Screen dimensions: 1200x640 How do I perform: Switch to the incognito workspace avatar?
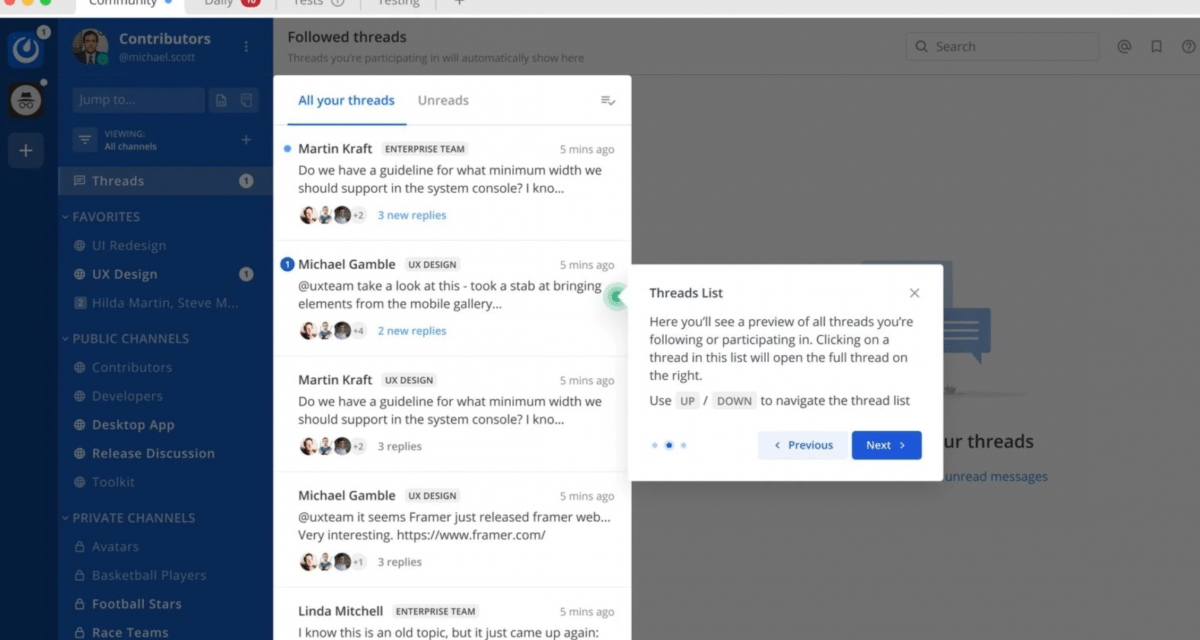pos(26,100)
